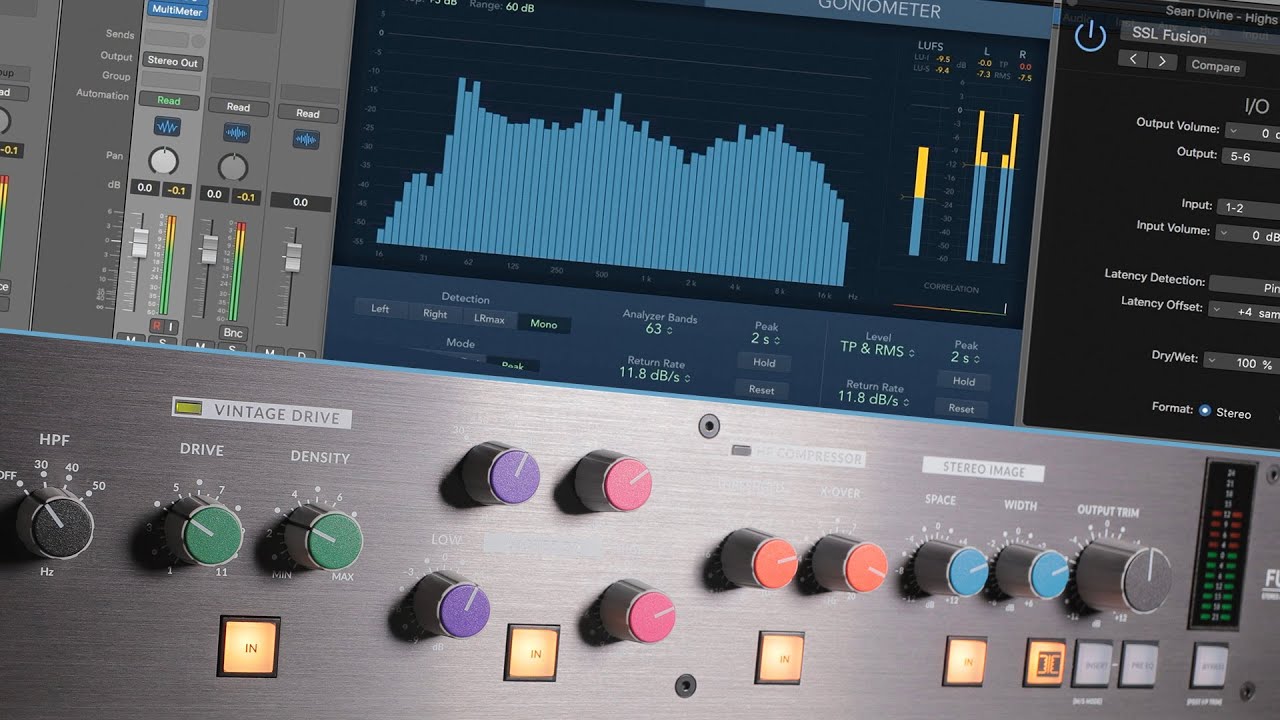Image resolution: width=1280 pixels, height=720 pixels.
Task: Click the pan knob on the Bnc strip
Action: click(x=232, y=166)
